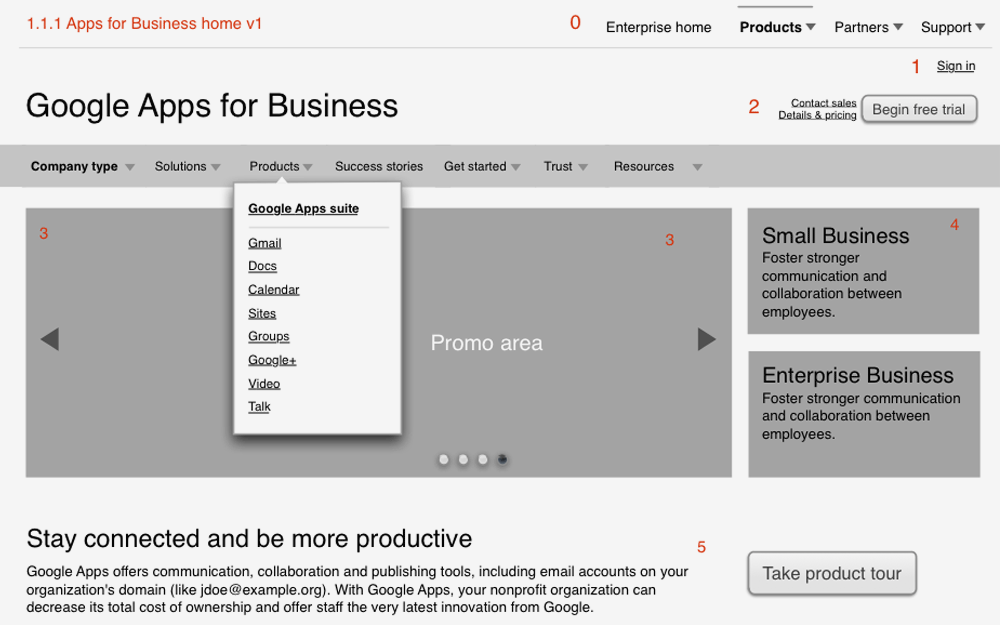Select Docs in the Products menu
The height and width of the screenshot is (625, 1000).
pos(262,266)
